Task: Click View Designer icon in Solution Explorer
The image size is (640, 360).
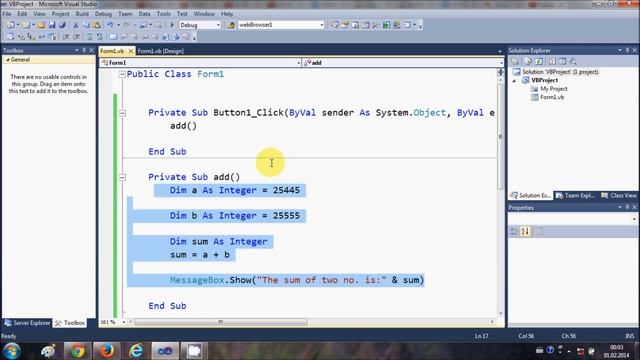Action: tap(562, 61)
